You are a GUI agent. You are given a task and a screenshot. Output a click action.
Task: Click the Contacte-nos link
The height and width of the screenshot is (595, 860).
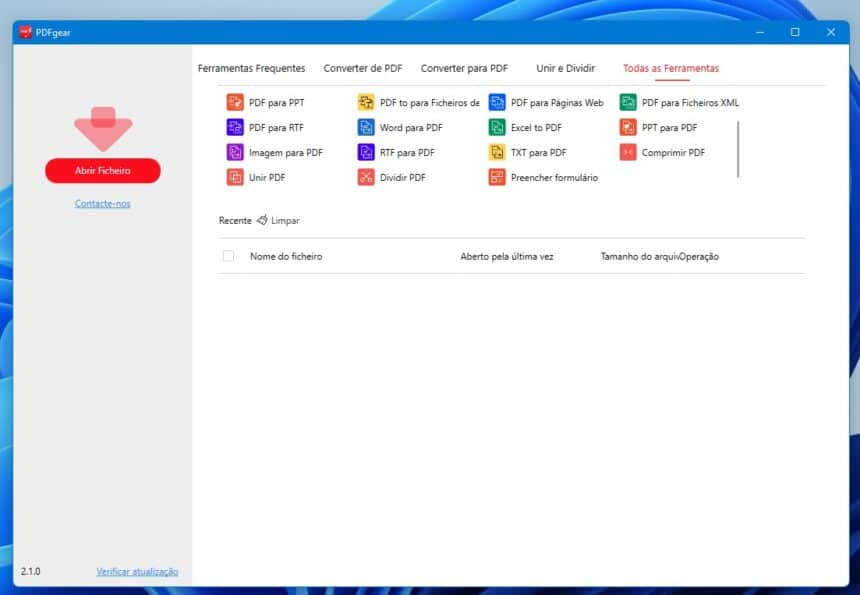point(102,203)
